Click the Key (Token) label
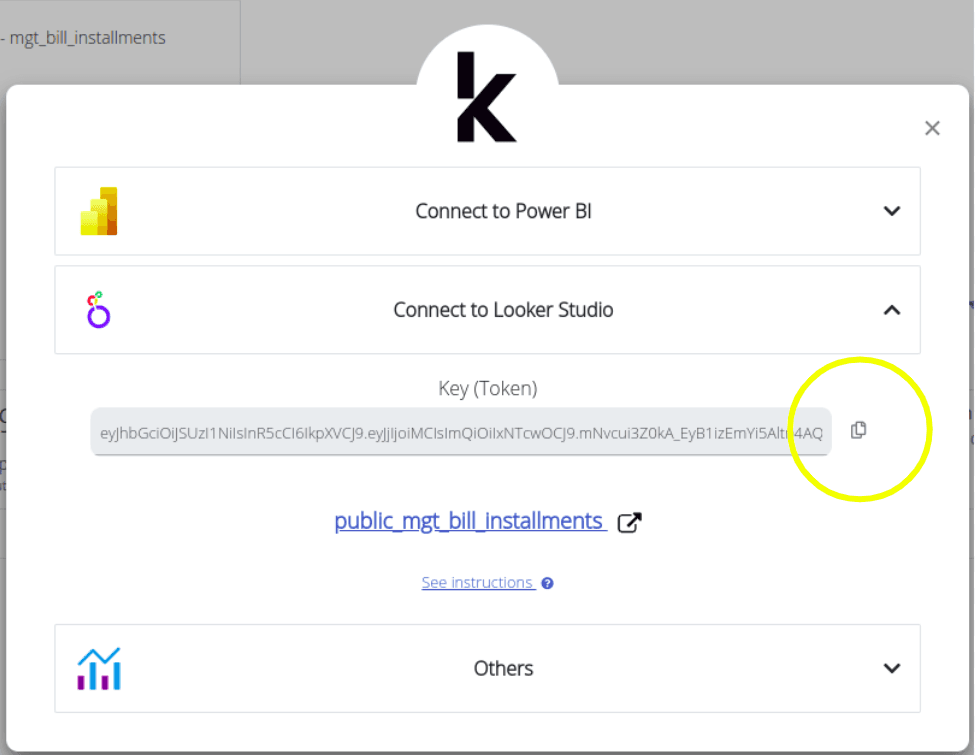 (487, 388)
